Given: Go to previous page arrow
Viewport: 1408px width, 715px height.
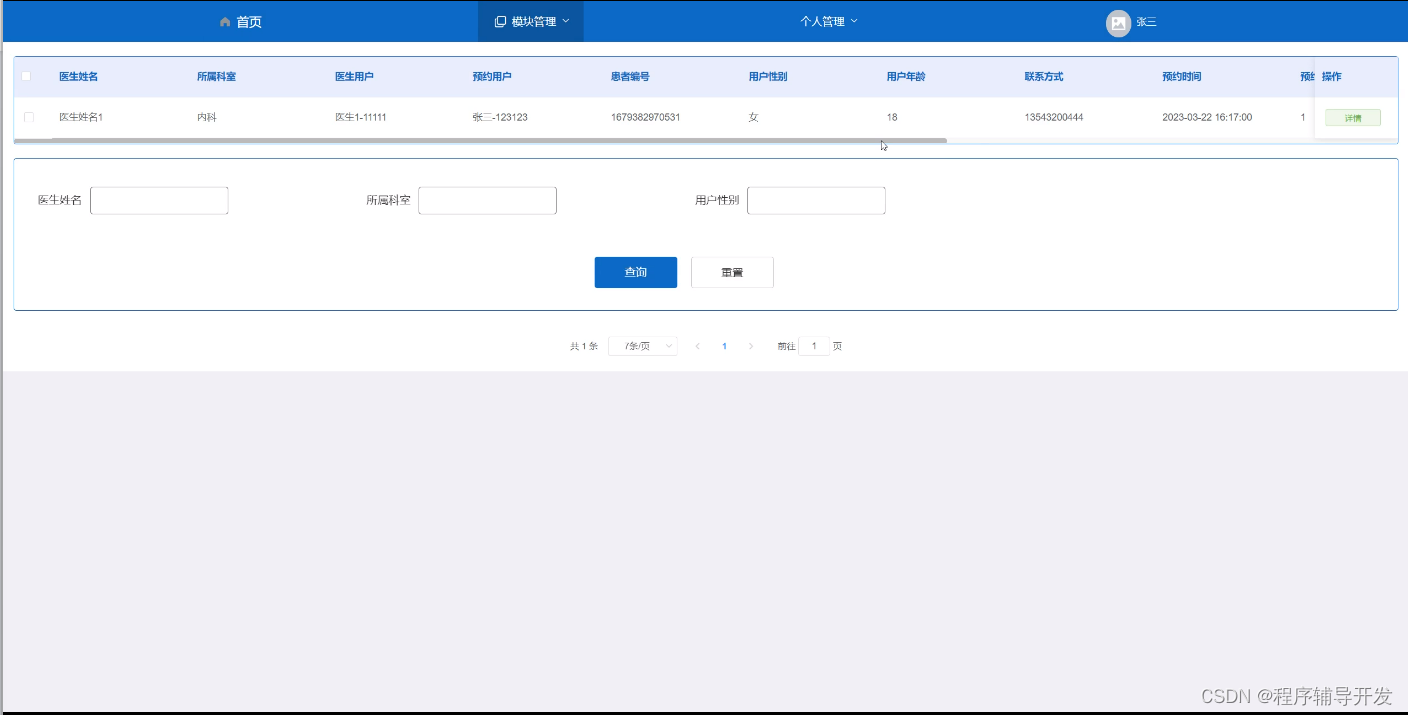Looking at the screenshot, I should [698, 346].
